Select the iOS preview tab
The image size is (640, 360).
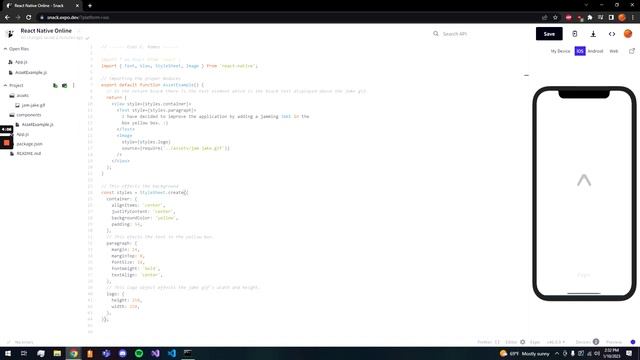point(580,51)
